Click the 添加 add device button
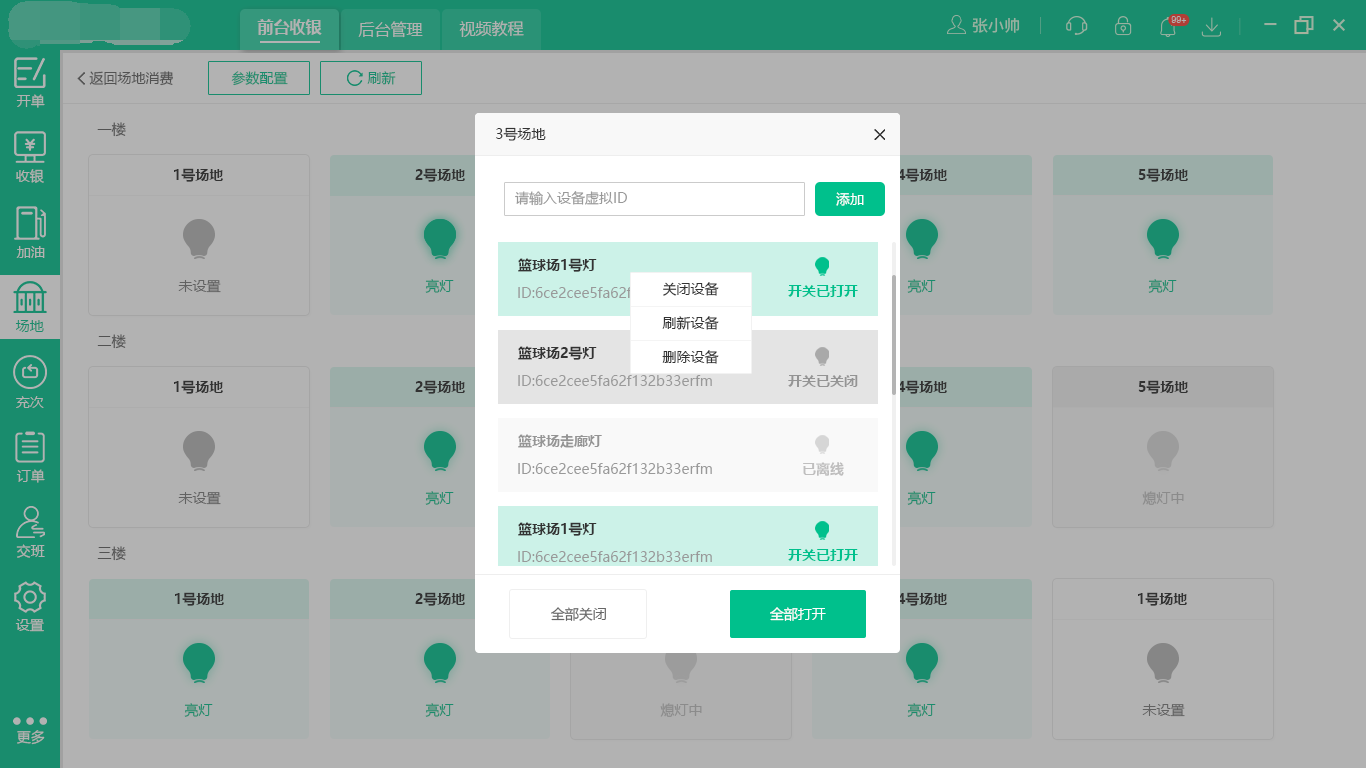This screenshot has width=1366, height=768. (x=849, y=199)
